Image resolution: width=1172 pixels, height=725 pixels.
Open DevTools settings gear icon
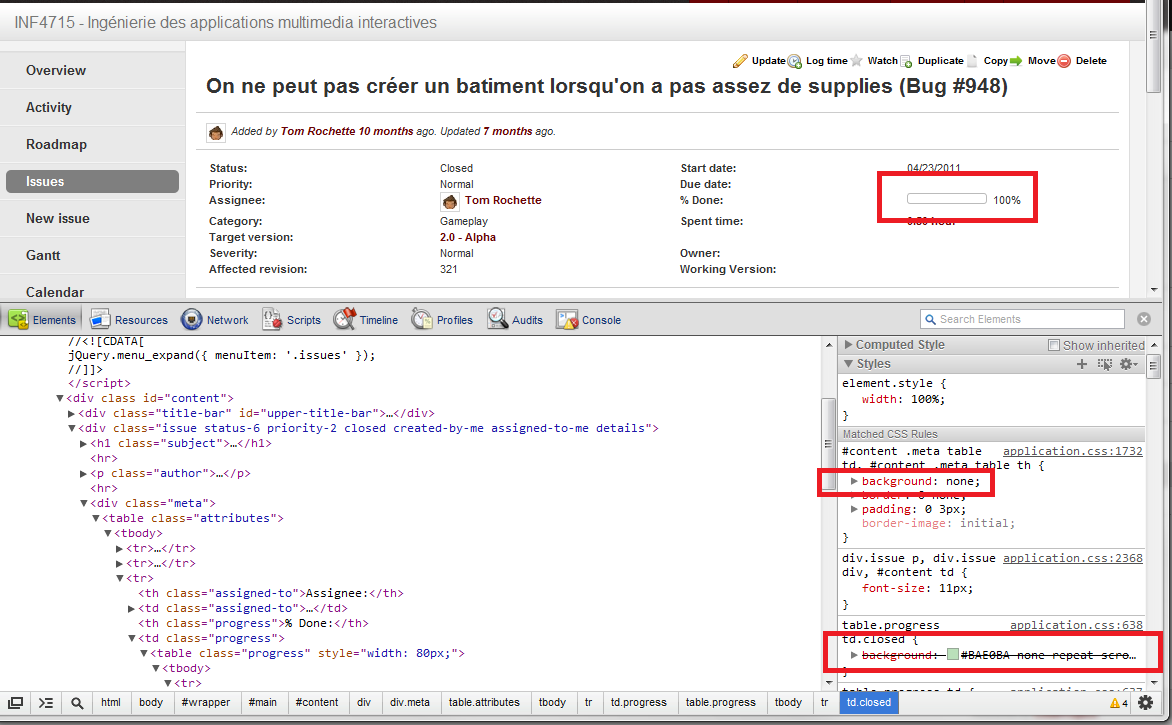(1145, 703)
